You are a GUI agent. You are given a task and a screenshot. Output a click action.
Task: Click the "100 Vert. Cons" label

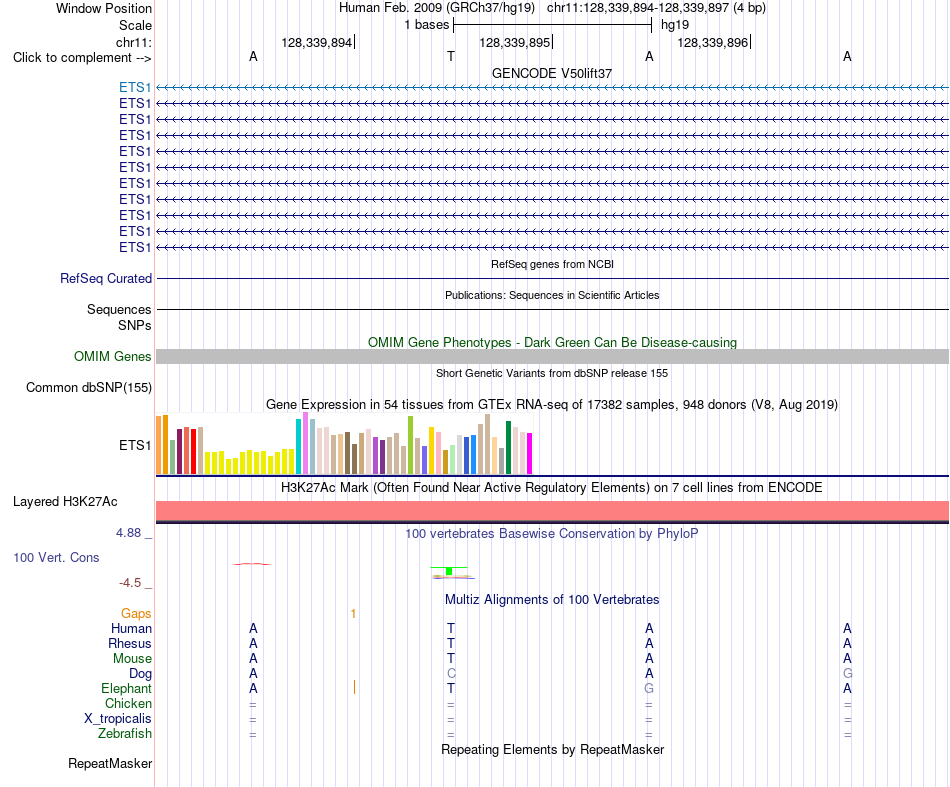pyautogui.click(x=56, y=557)
